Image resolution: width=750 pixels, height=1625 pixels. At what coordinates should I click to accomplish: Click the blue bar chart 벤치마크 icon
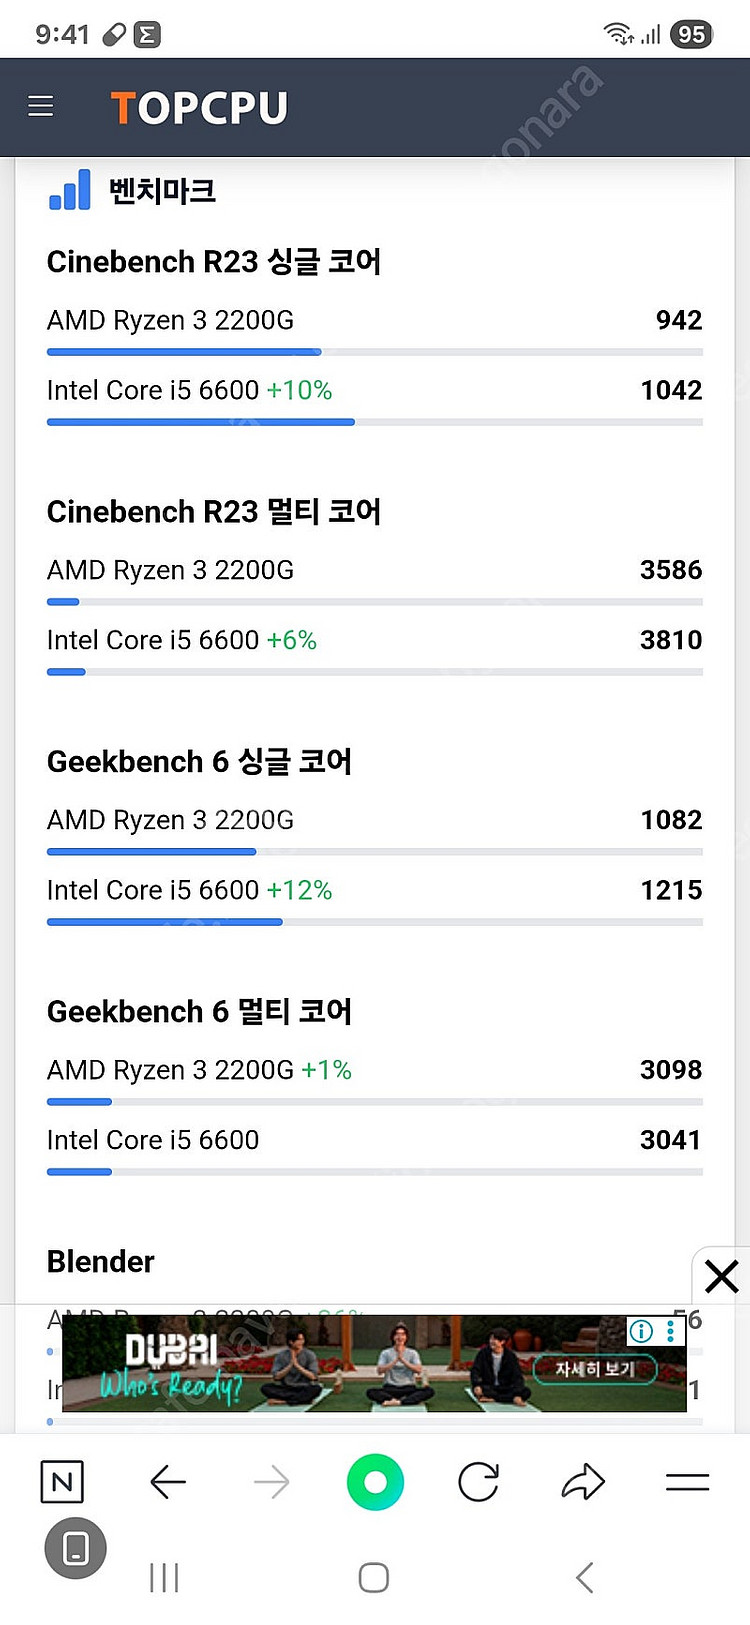[x=69, y=190]
